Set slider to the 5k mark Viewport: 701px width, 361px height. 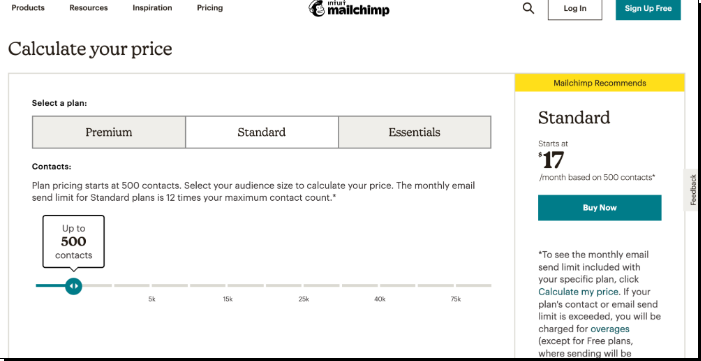[152, 285]
